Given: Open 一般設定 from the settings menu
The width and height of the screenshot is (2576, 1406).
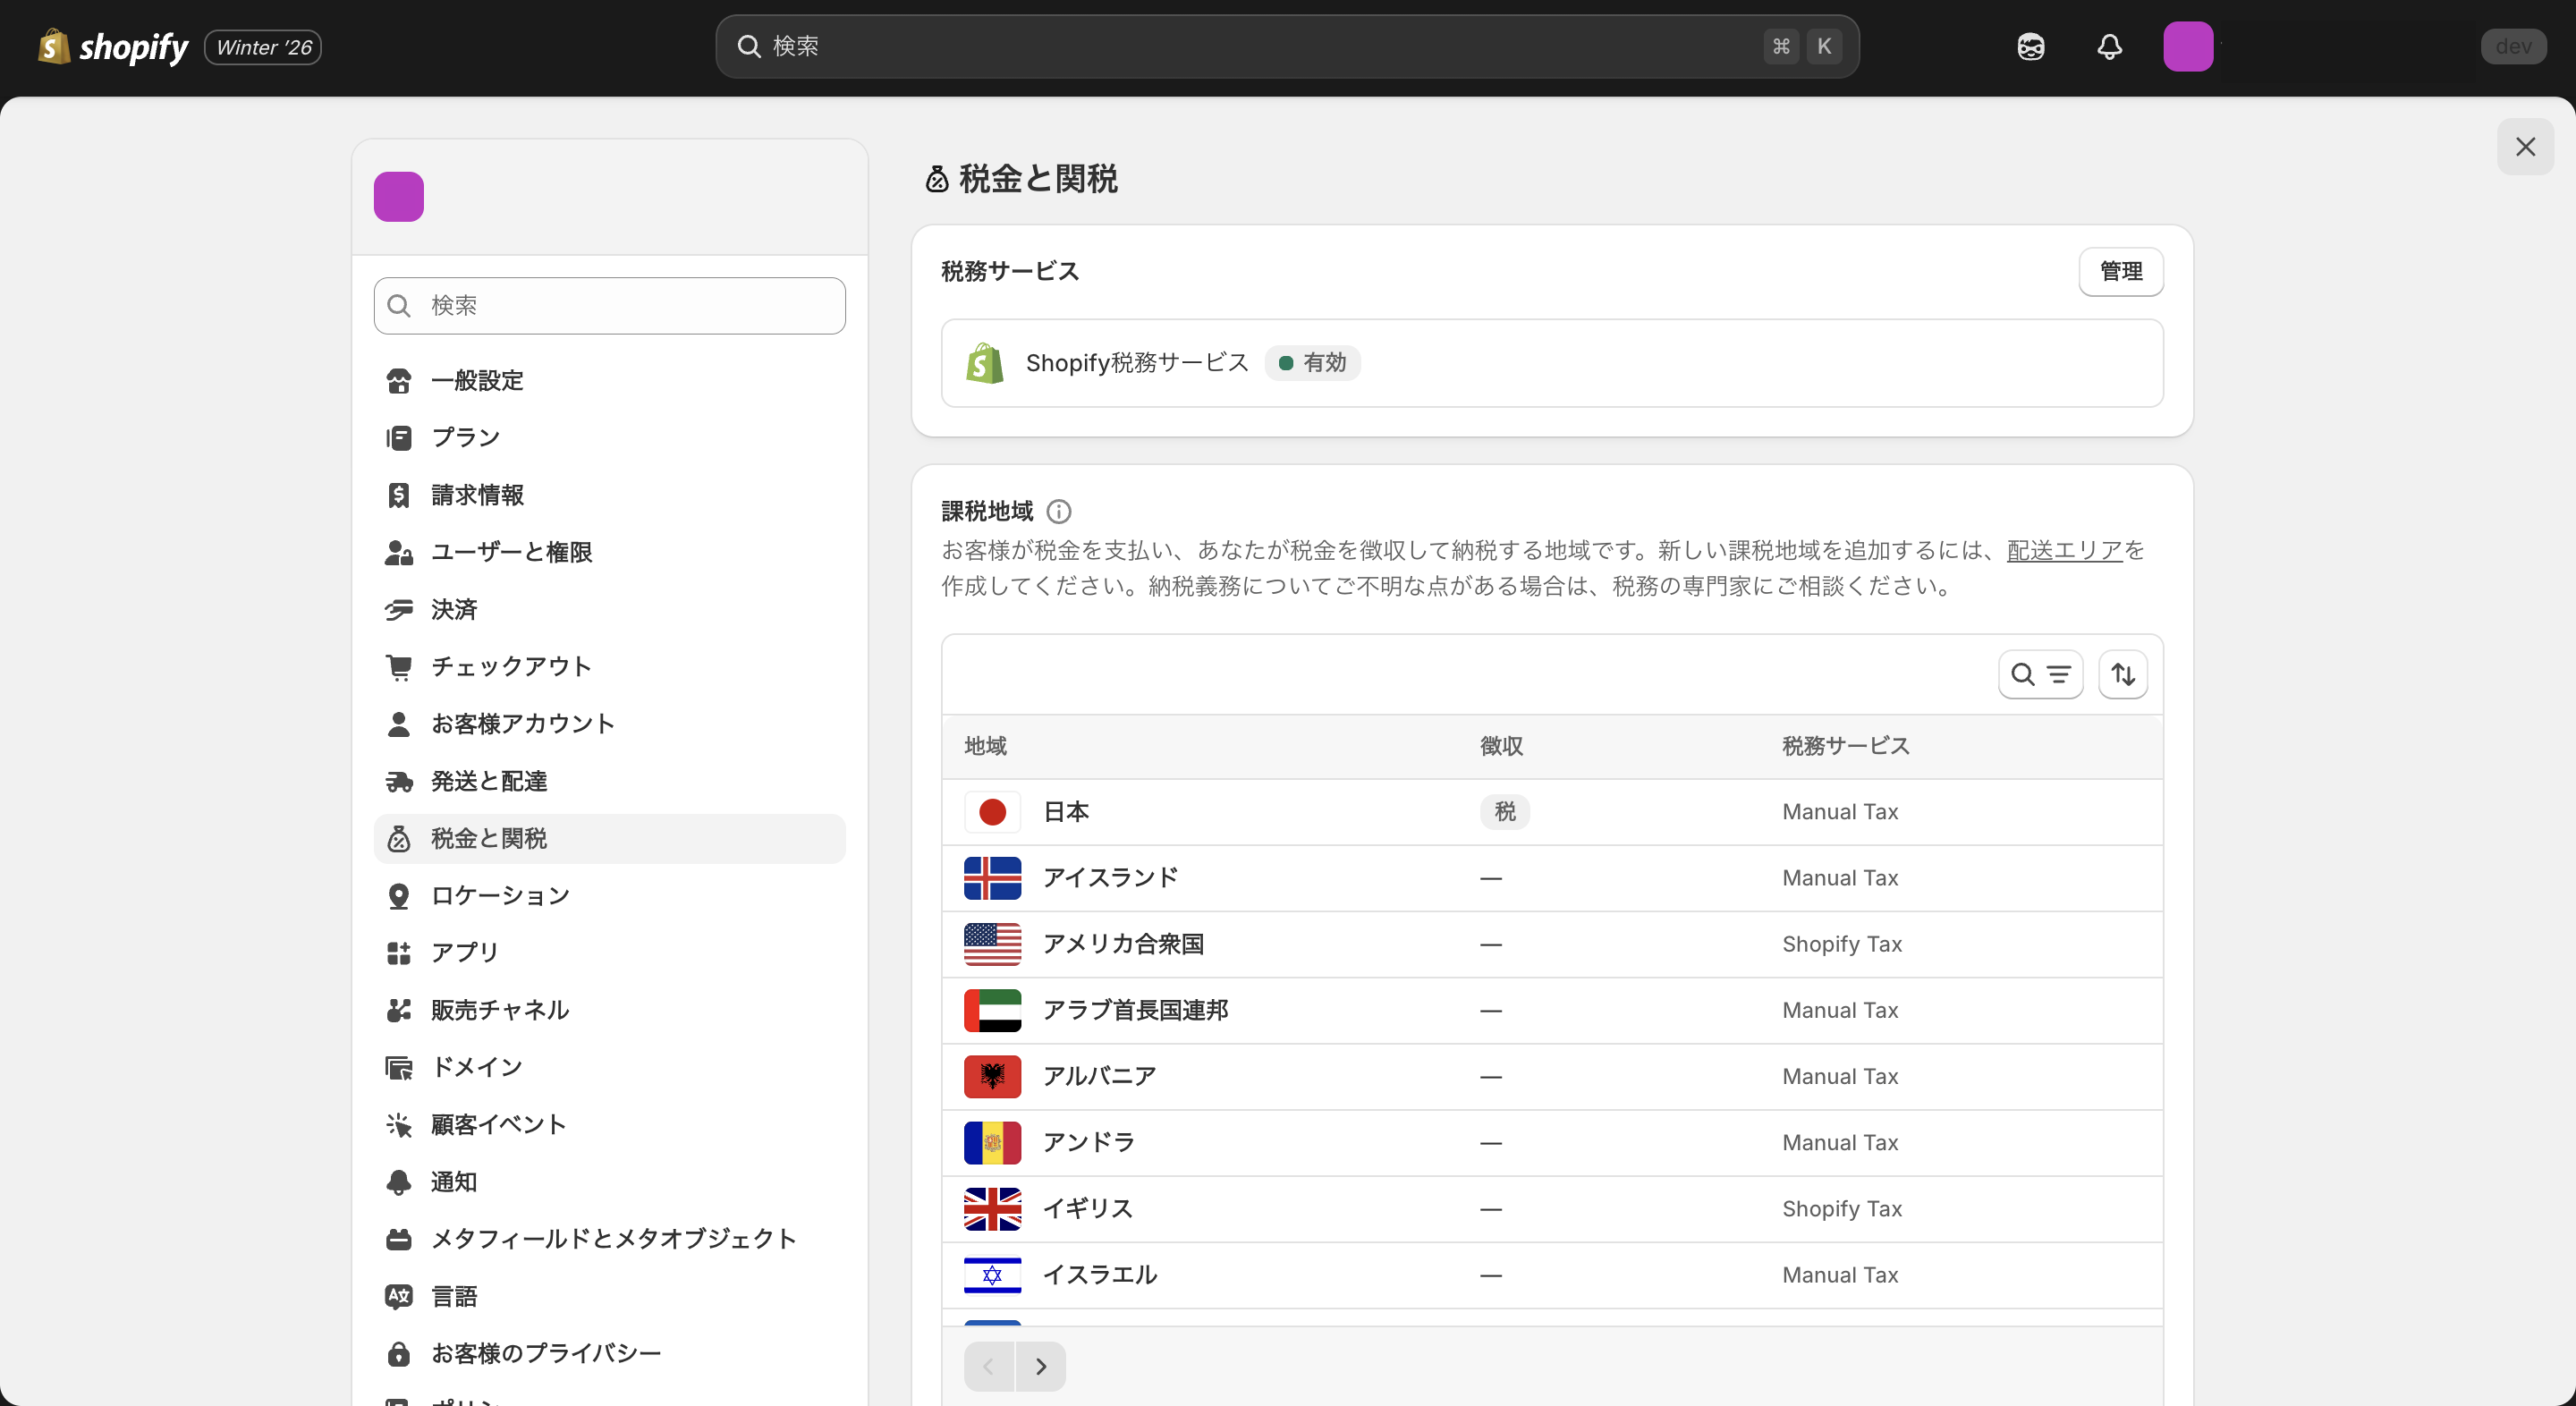Looking at the screenshot, I should [x=477, y=380].
